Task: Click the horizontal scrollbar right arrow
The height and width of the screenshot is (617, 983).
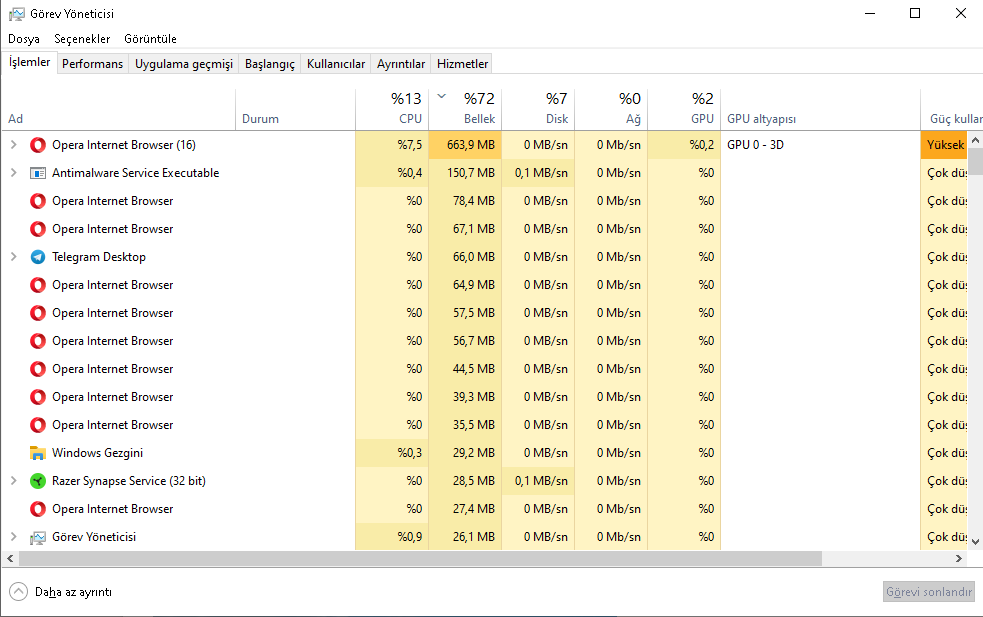Action: pos(959,558)
